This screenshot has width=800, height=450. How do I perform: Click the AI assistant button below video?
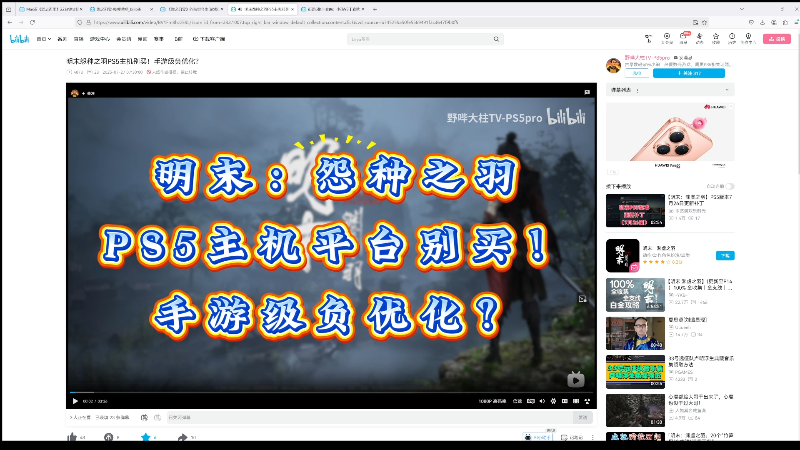point(538,437)
